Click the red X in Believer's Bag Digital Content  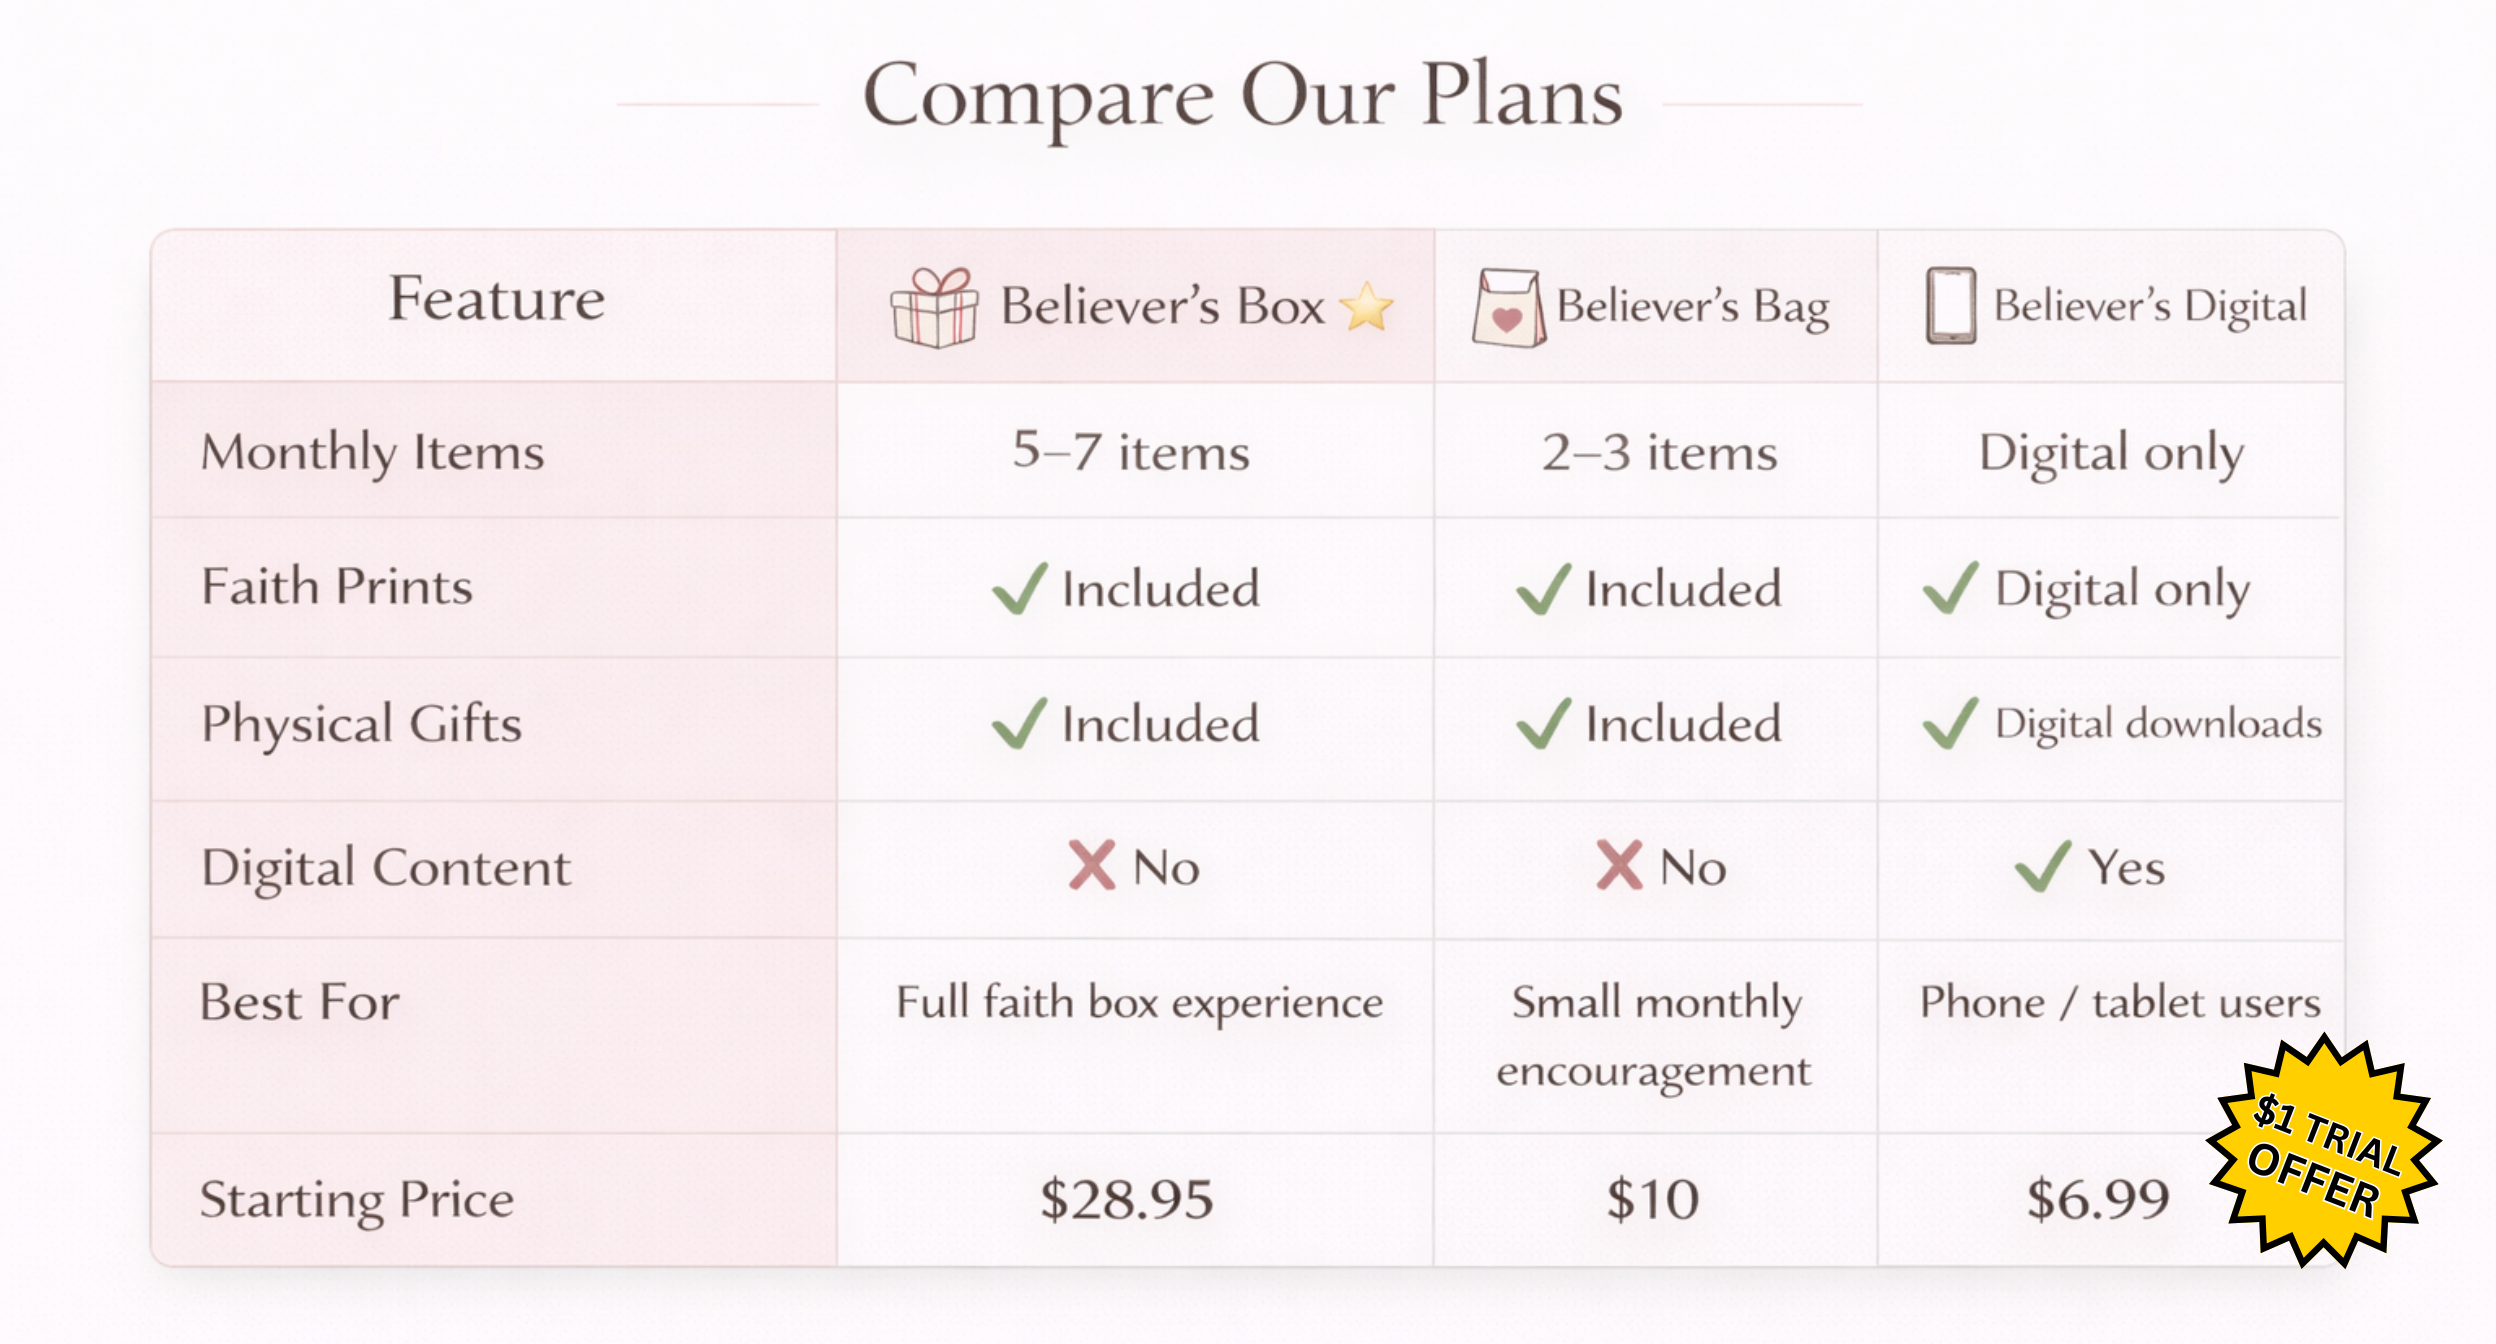pos(1619,866)
